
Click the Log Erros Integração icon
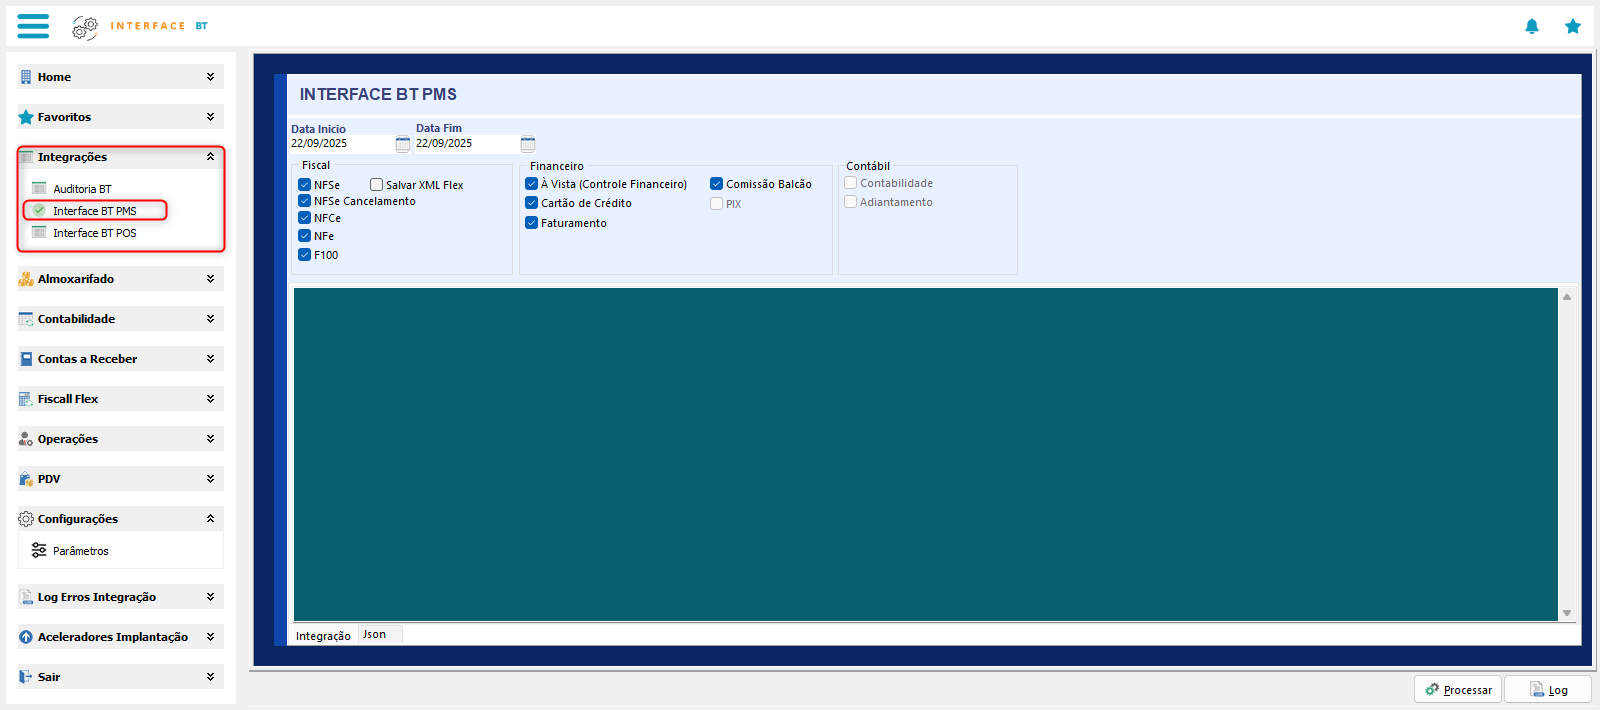(26, 597)
